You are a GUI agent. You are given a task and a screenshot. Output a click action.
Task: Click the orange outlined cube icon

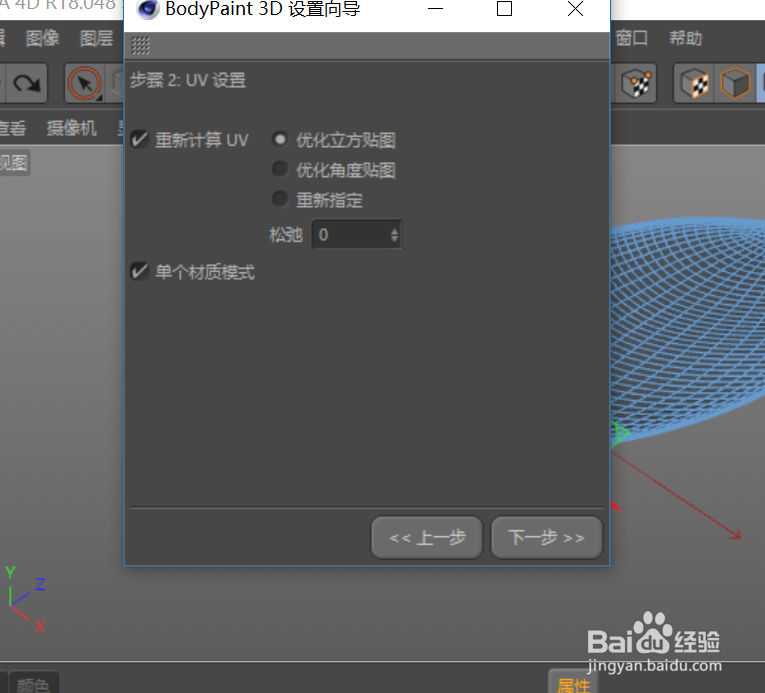(x=735, y=83)
